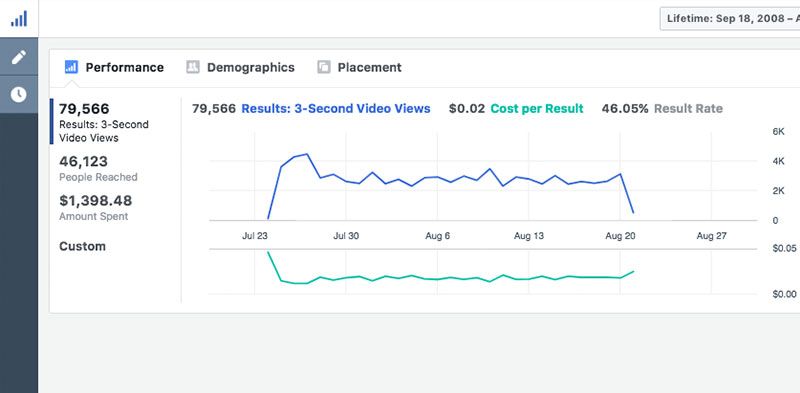The height and width of the screenshot is (393, 800).
Task: Open the pencil edit icon in sidebar
Action: [x=19, y=57]
